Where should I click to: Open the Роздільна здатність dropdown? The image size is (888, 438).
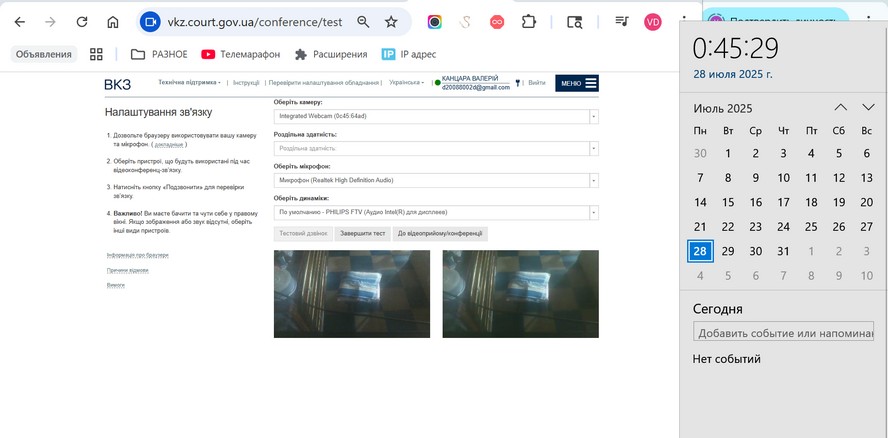(436, 148)
